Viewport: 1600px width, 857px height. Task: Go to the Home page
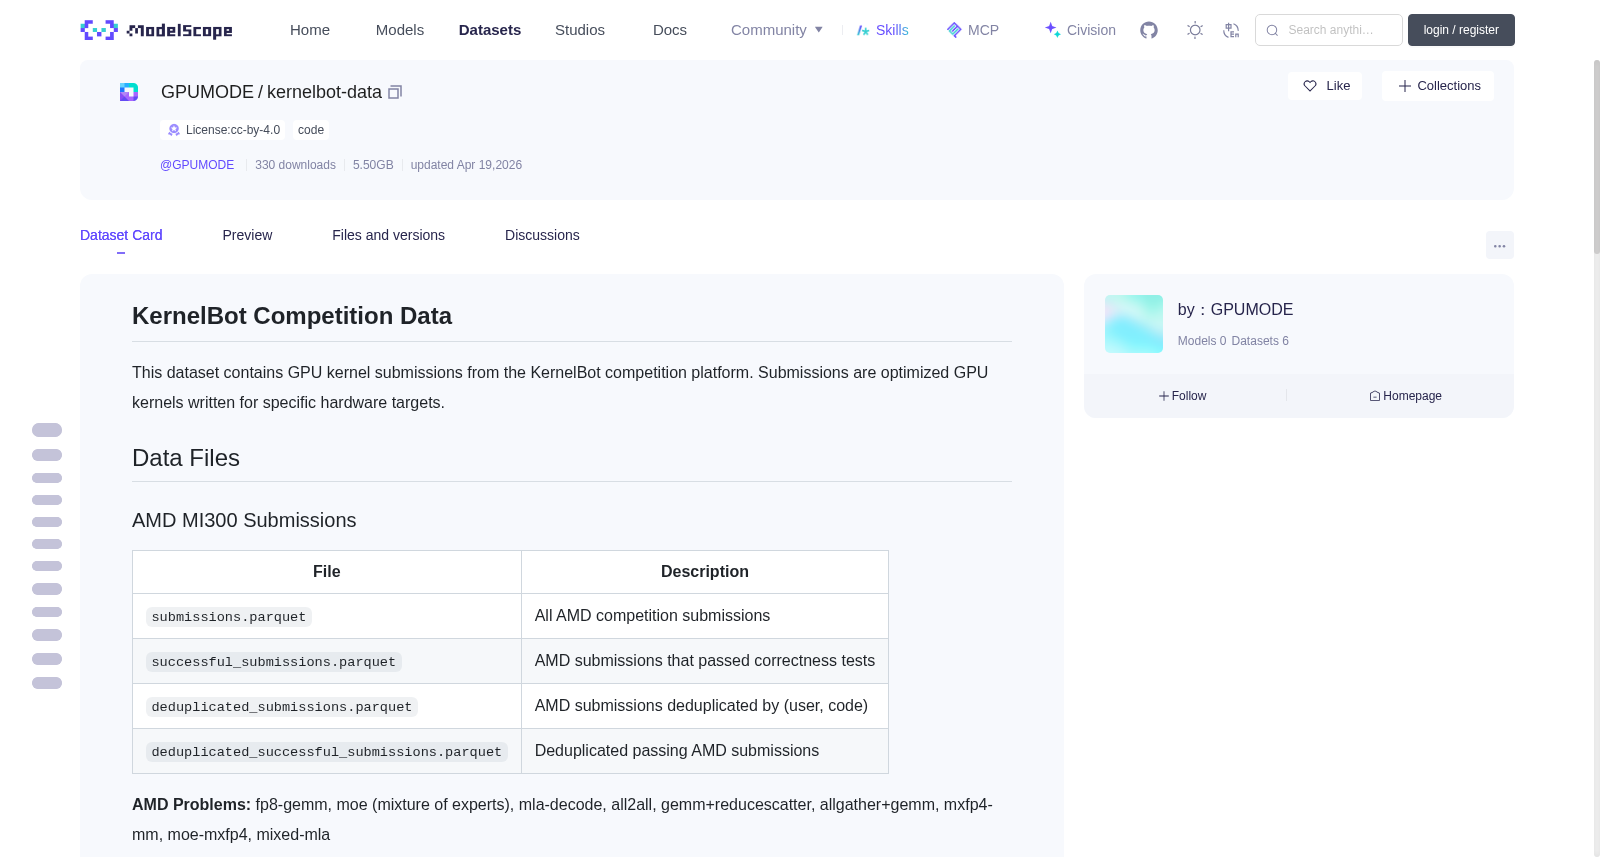pyautogui.click(x=310, y=30)
